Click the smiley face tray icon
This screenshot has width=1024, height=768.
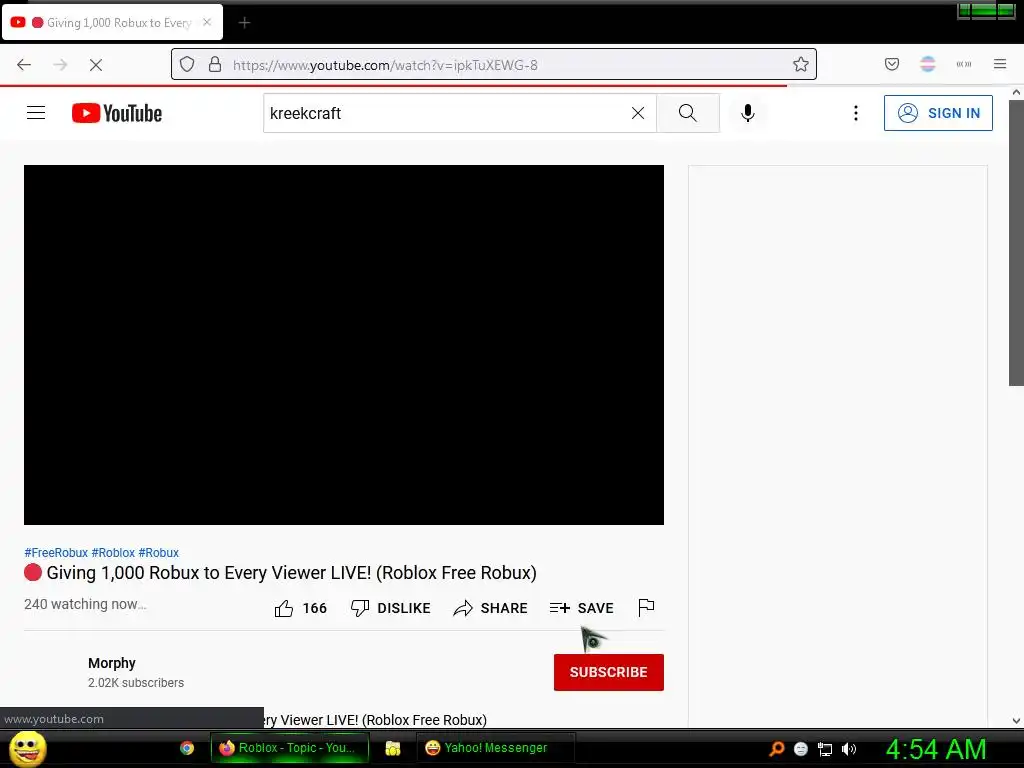801,749
